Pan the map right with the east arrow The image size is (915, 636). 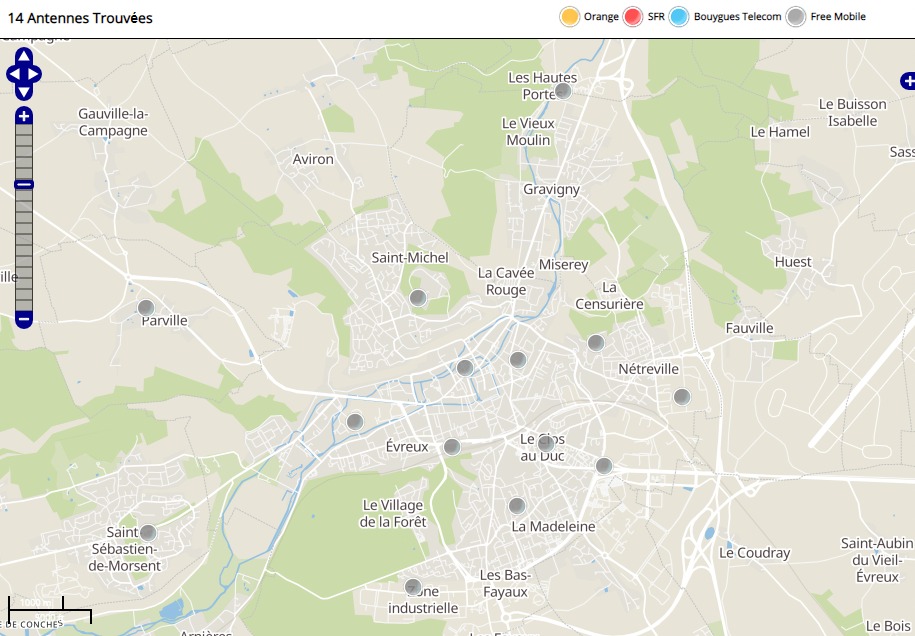pyautogui.click(x=36, y=74)
